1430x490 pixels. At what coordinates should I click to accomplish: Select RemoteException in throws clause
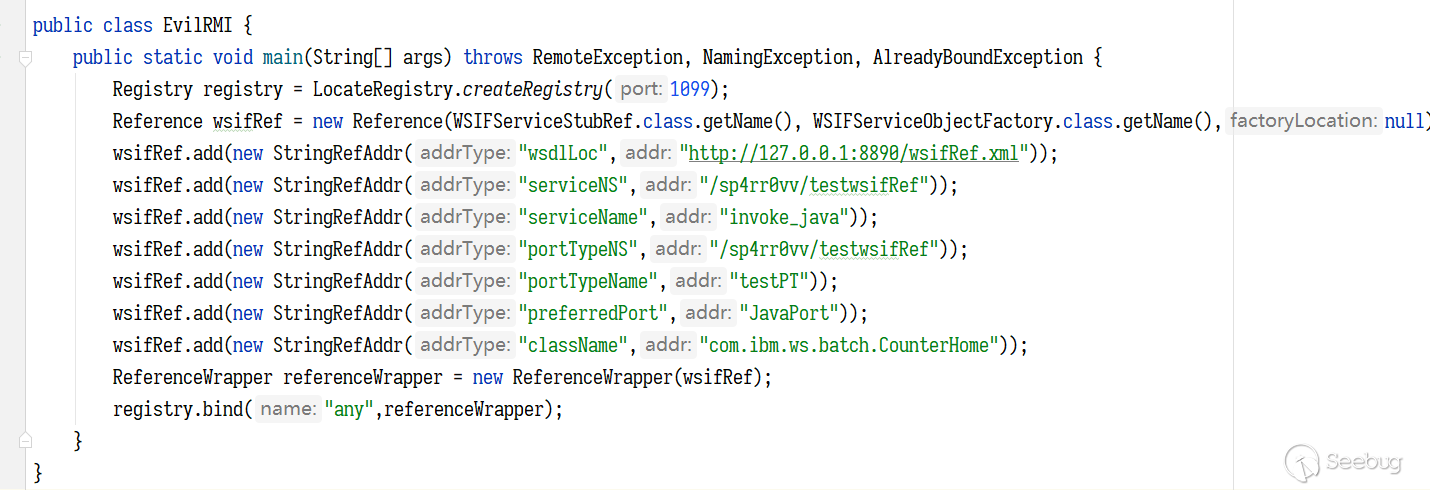[x=607, y=57]
